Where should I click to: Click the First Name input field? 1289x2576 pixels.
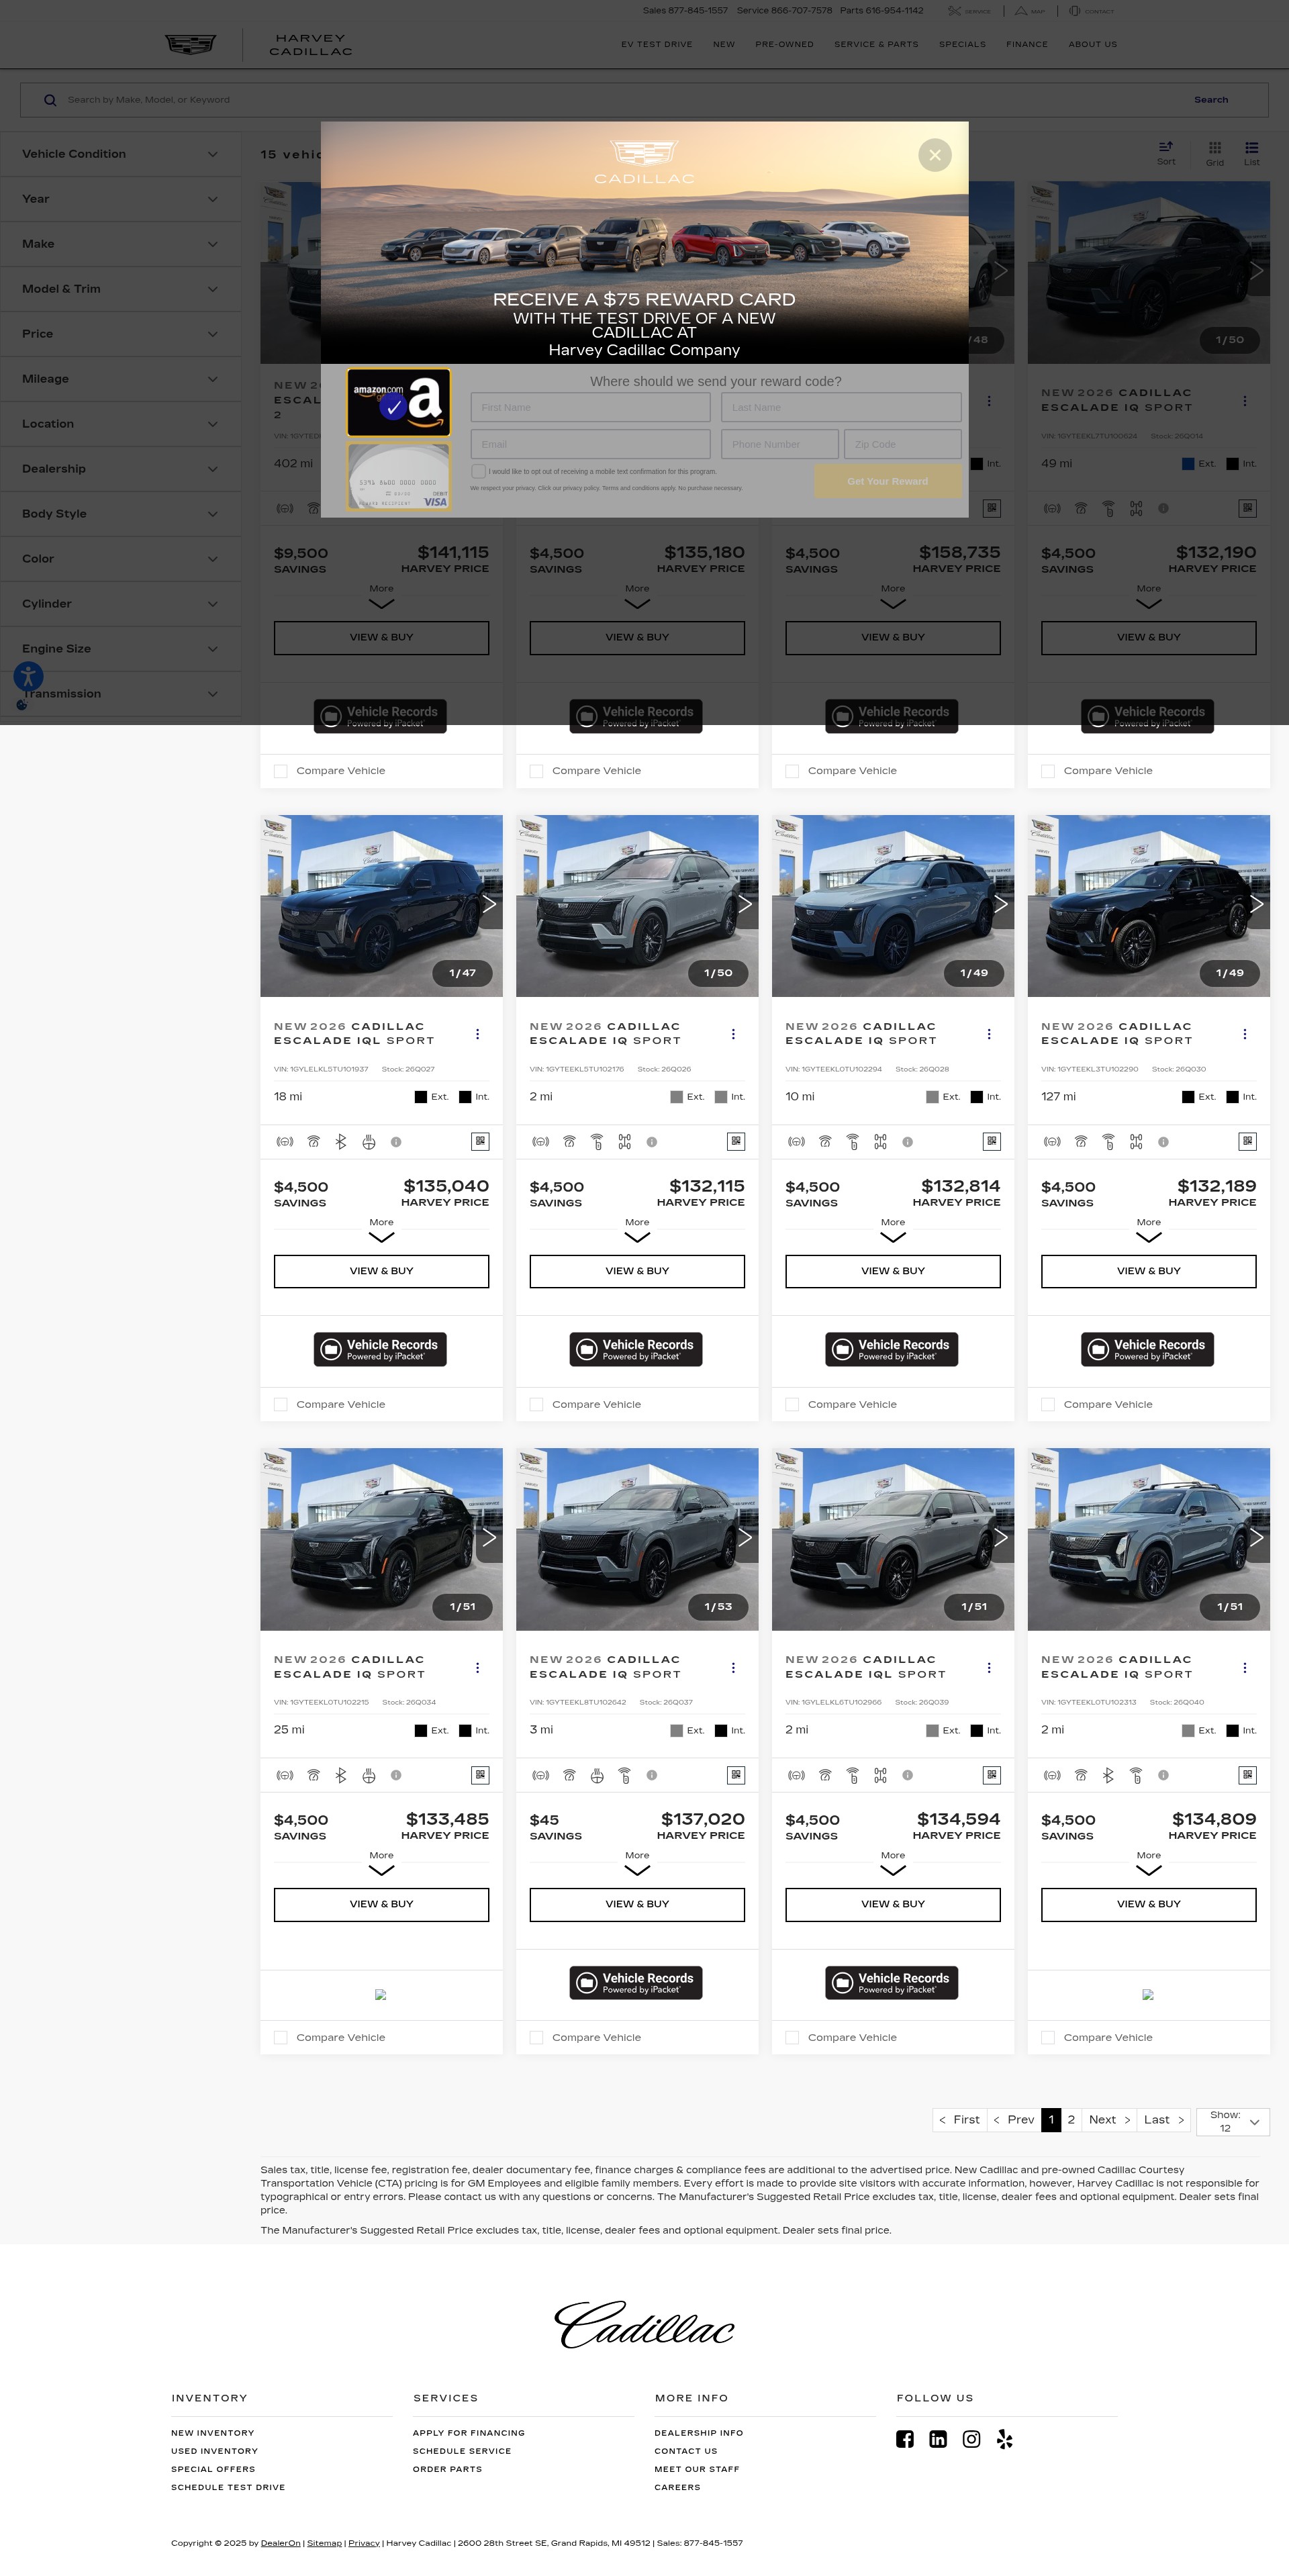click(590, 407)
